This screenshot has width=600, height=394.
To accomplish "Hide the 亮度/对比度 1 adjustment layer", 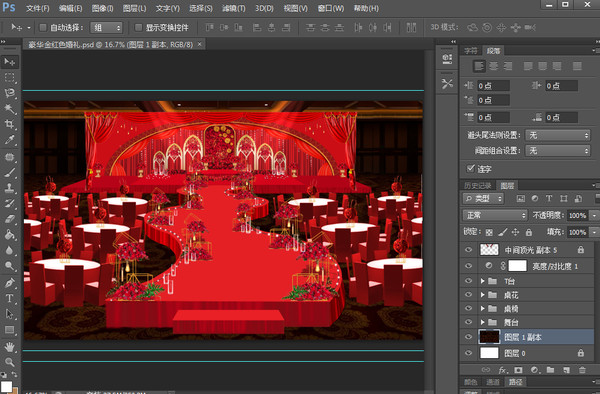I will pyautogui.click(x=468, y=265).
